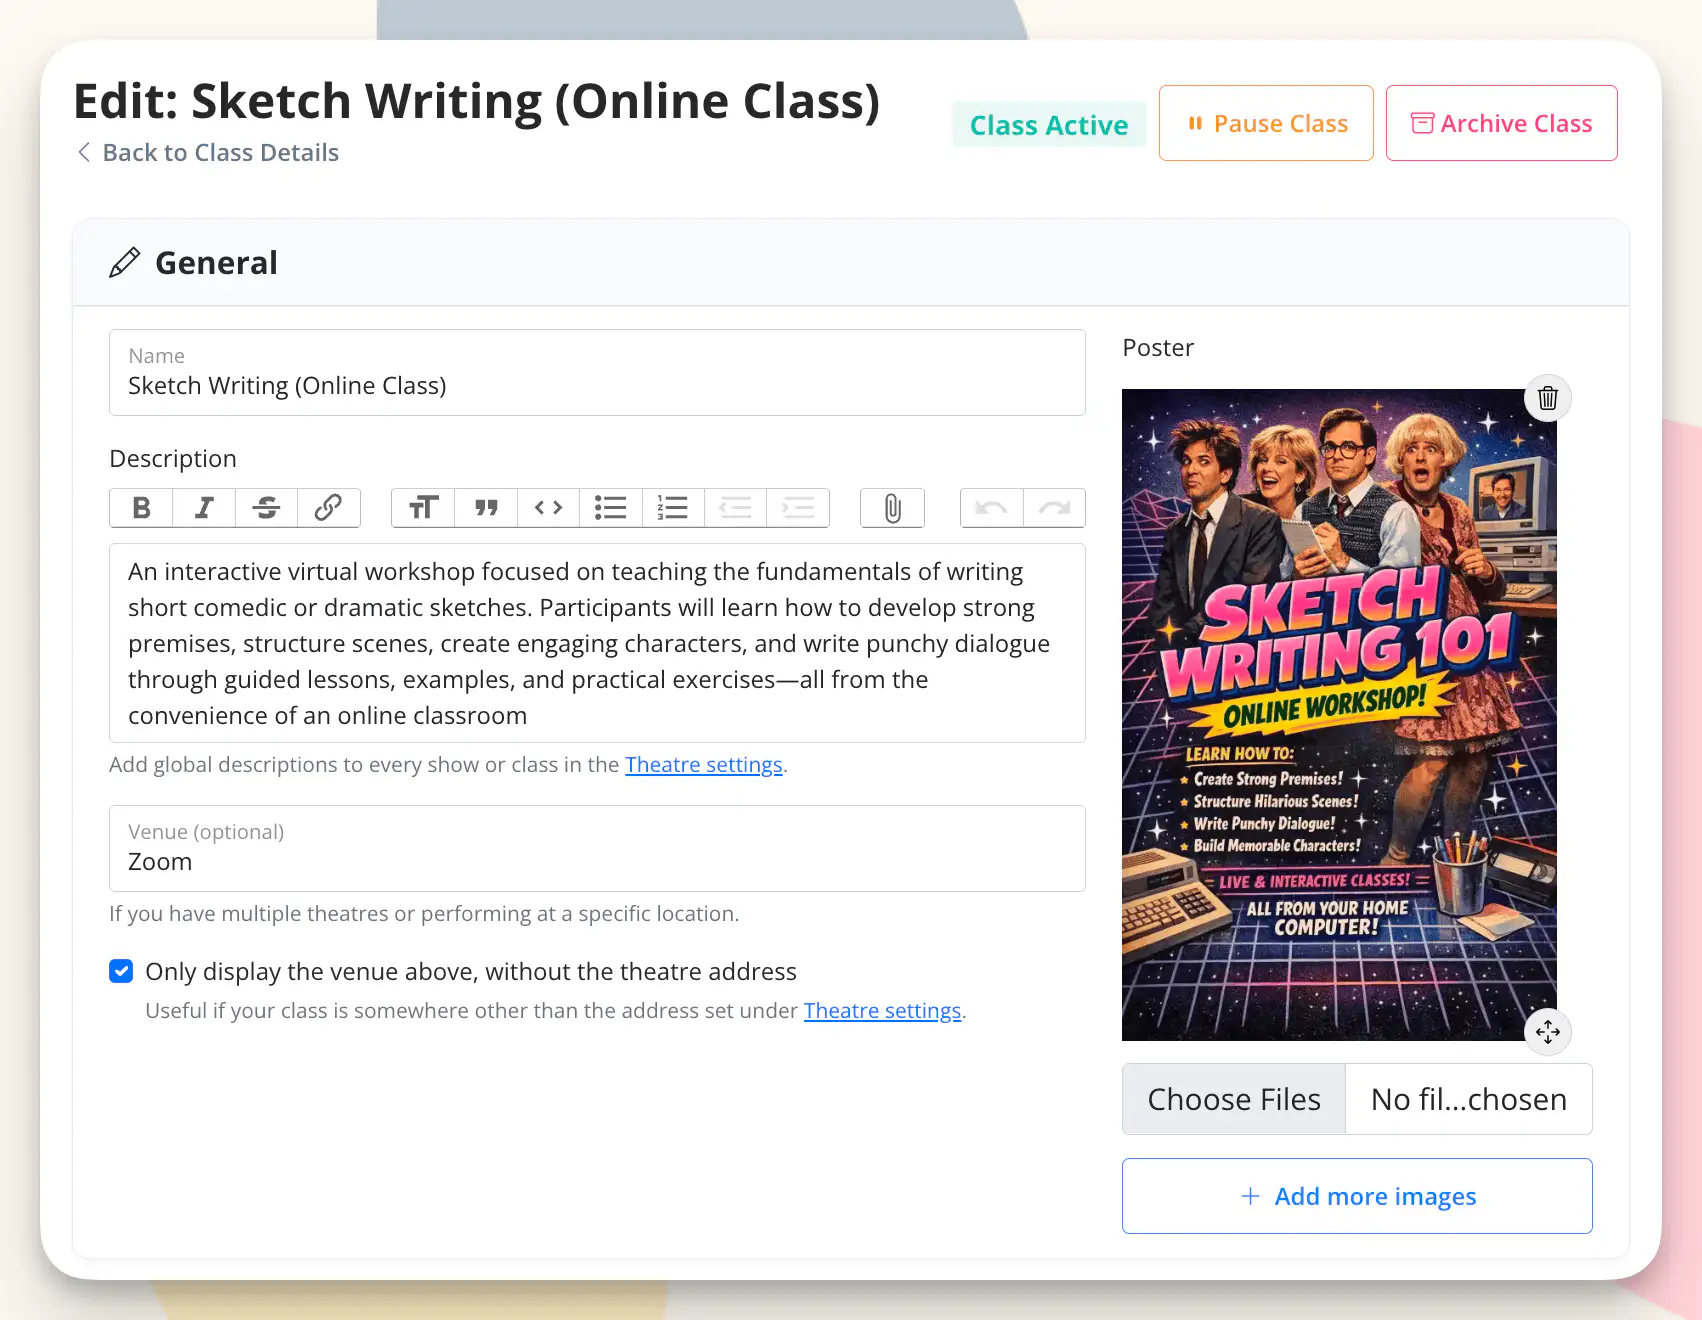Image resolution: width=1702 pixels, height=1320 pixels.
Task: Archive this class
Action: pyautogui.click(x=1501, y=123)
